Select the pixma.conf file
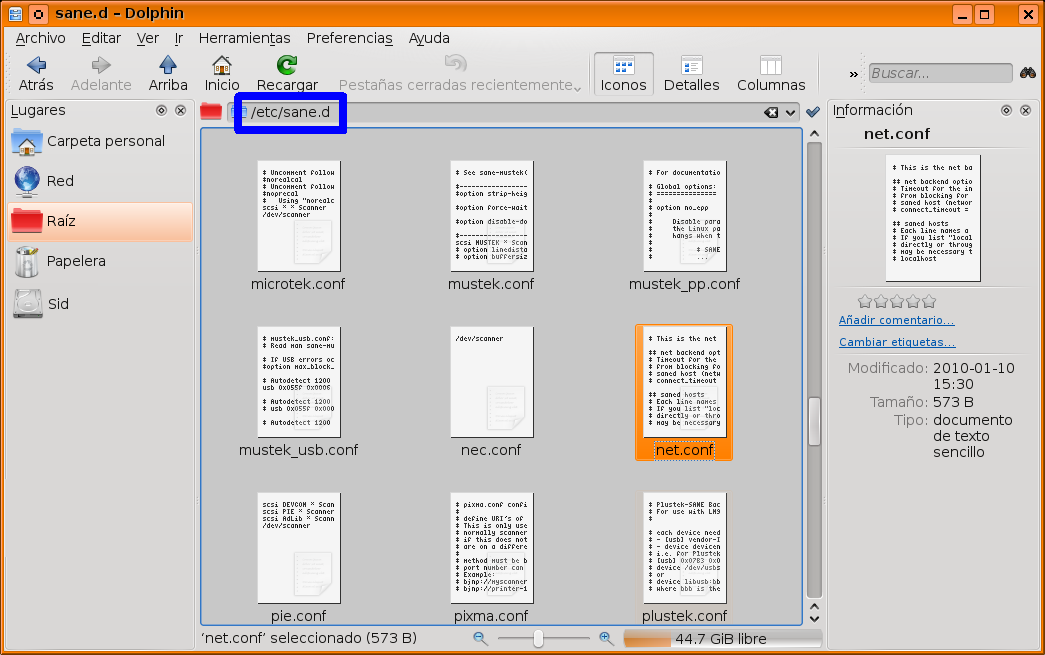This screenshot has width=1045, height=655. (491, 557)
